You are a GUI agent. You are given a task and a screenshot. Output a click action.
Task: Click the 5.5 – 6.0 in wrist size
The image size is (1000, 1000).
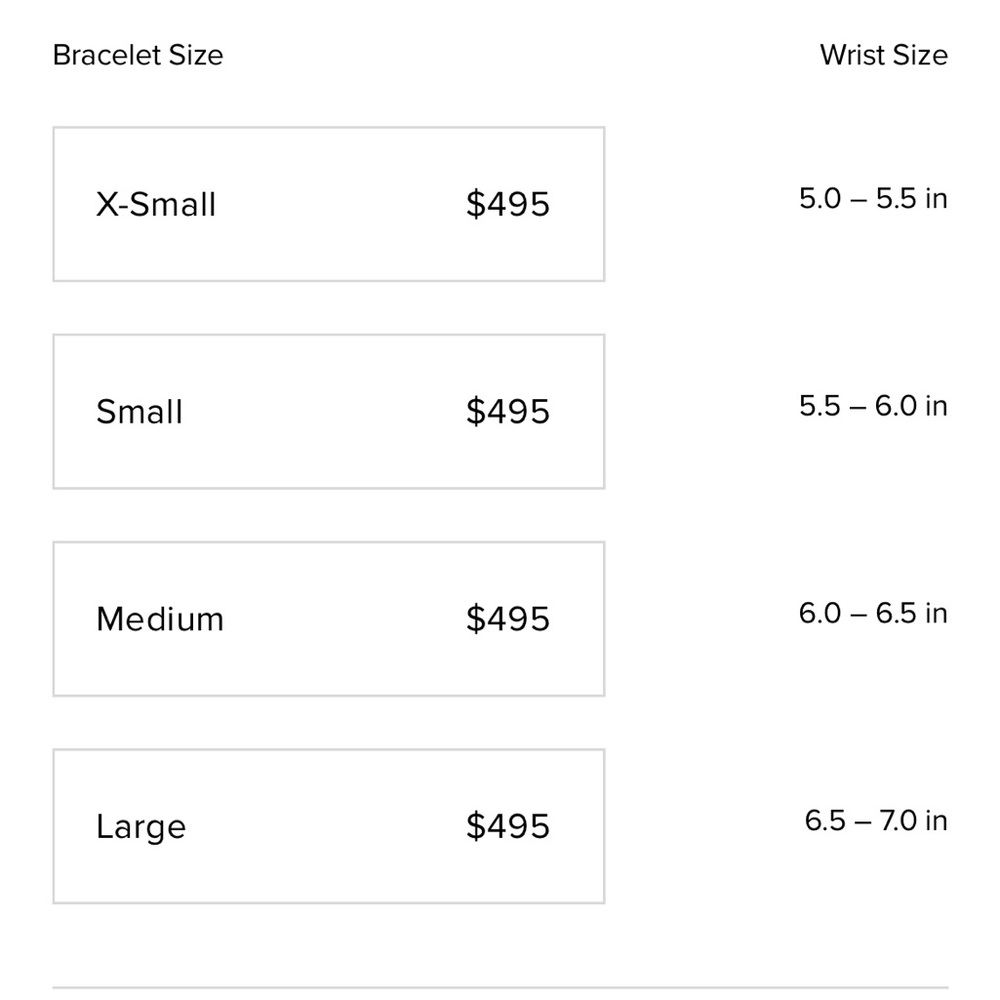coord(872,405)
